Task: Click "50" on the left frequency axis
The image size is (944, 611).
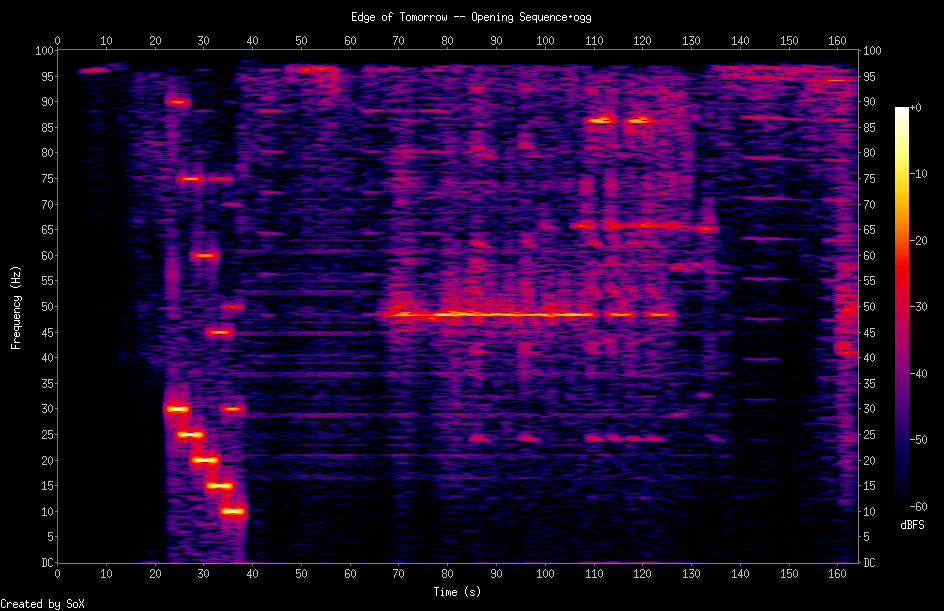Action: pyautogui.click(x=47, y=307)
